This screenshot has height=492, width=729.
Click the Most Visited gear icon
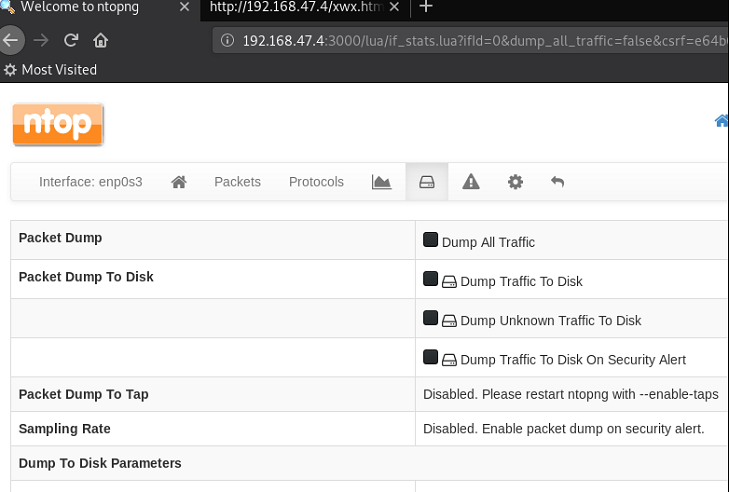coord(10,70)
